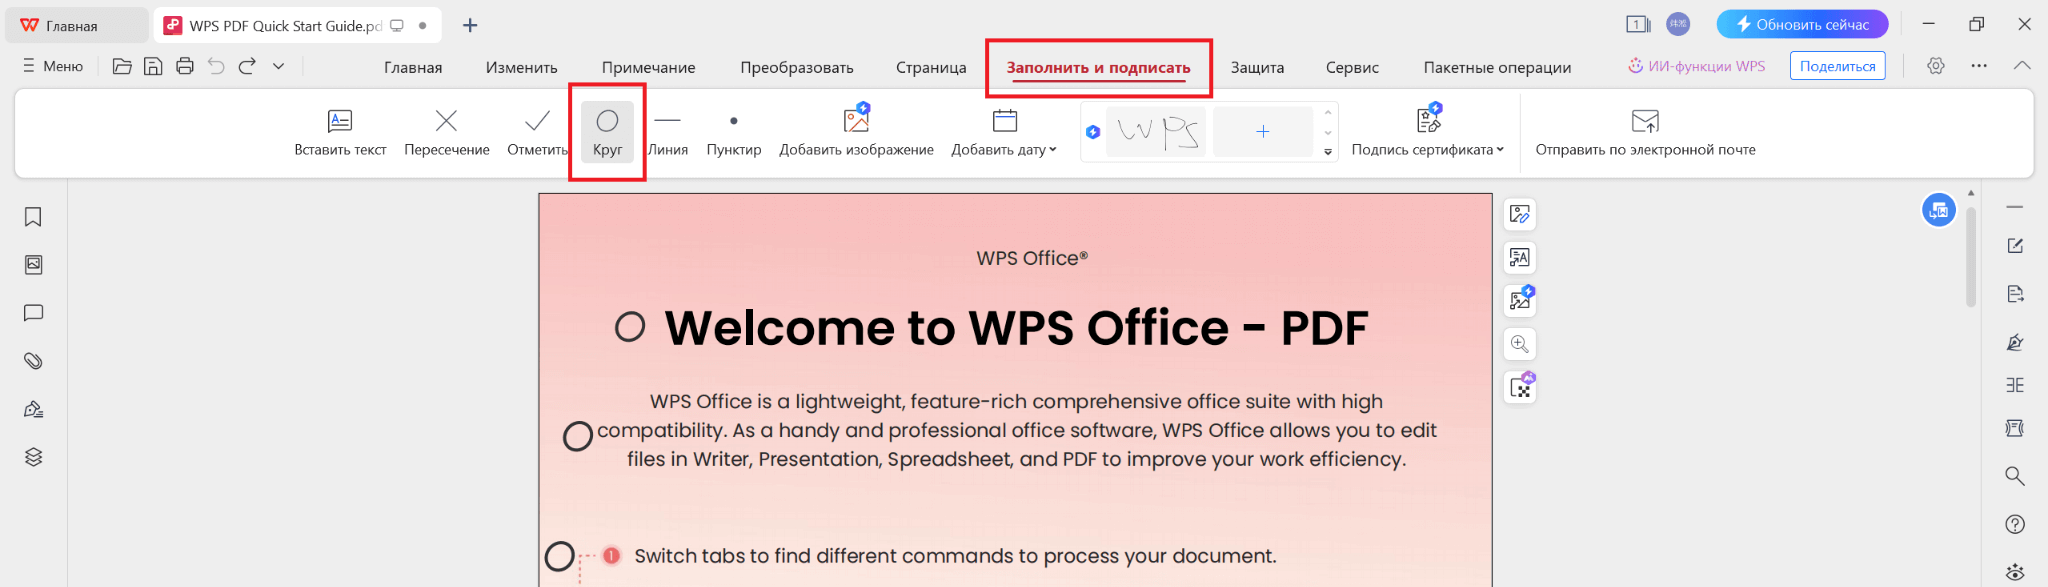Open settings gear icon
This screenshot has height=587, width=2048.
click(1936, 66)
